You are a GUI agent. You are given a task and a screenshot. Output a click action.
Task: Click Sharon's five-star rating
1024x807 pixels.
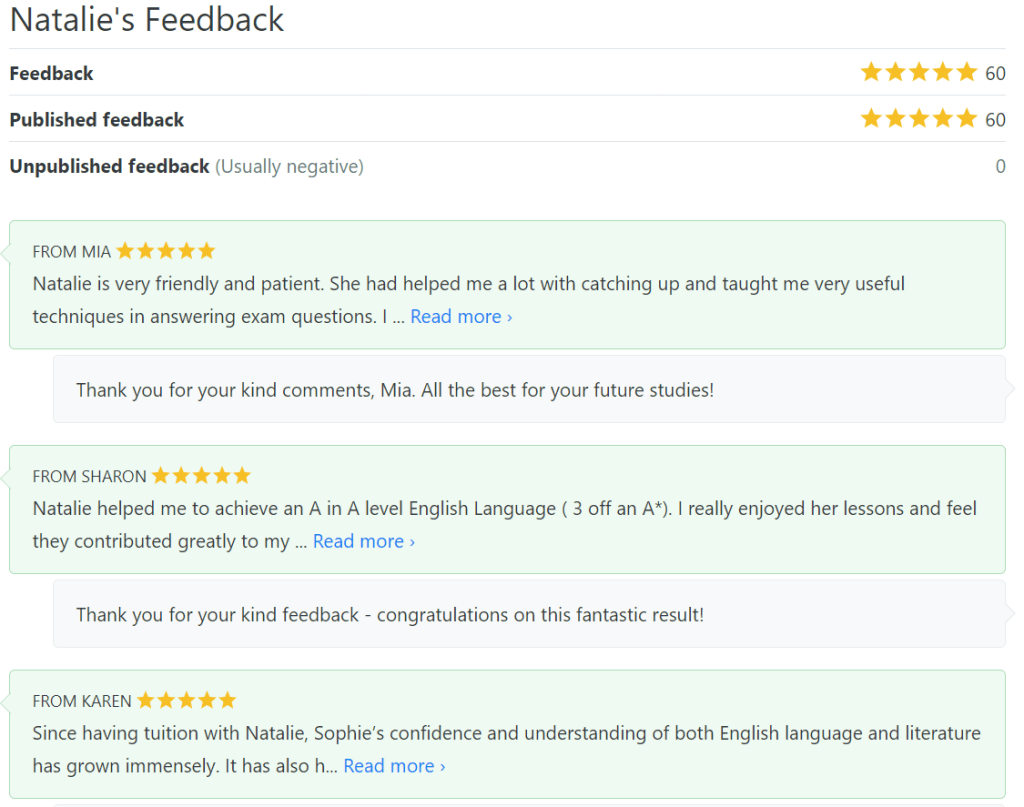click(201, 476)
